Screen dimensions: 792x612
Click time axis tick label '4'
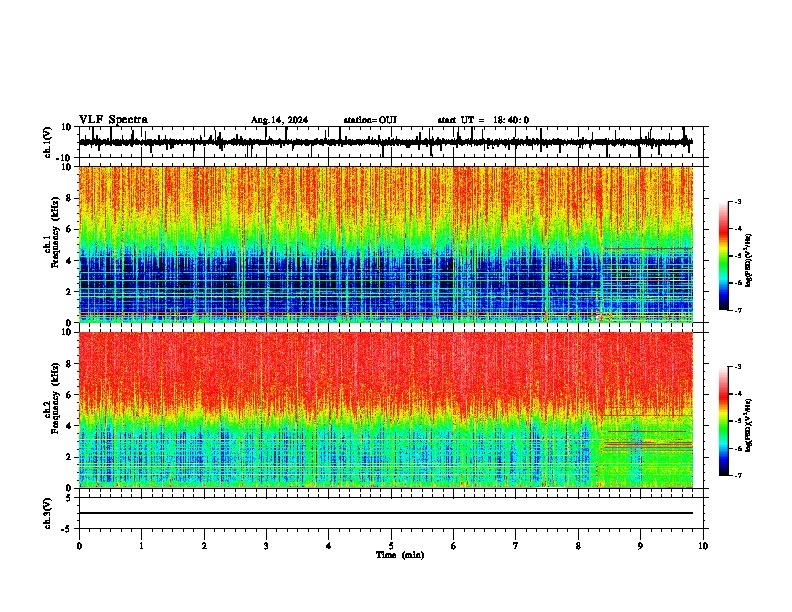329,546
